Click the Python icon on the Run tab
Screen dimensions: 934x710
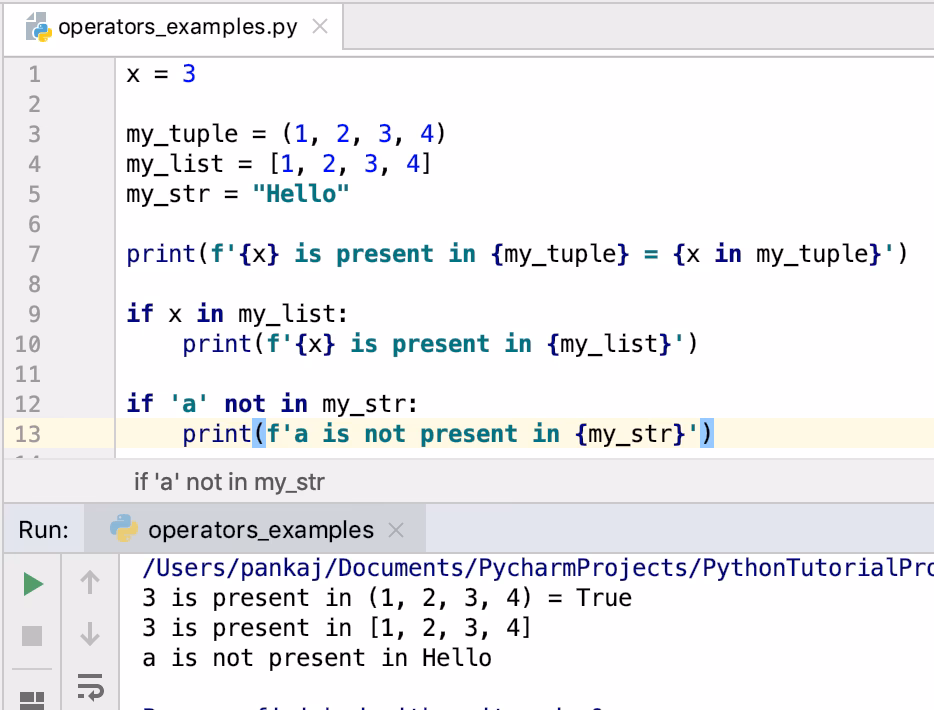pos(125,530)
